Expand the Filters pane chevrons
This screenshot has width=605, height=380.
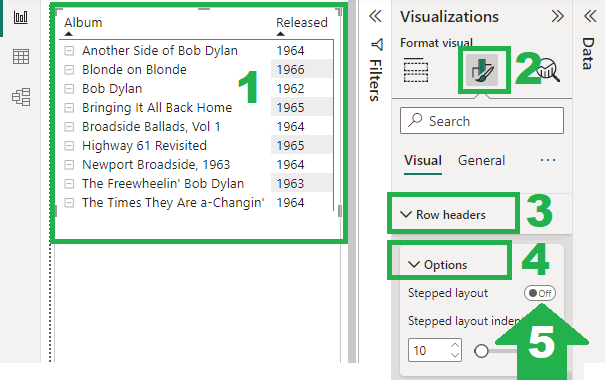pos(375,16)
